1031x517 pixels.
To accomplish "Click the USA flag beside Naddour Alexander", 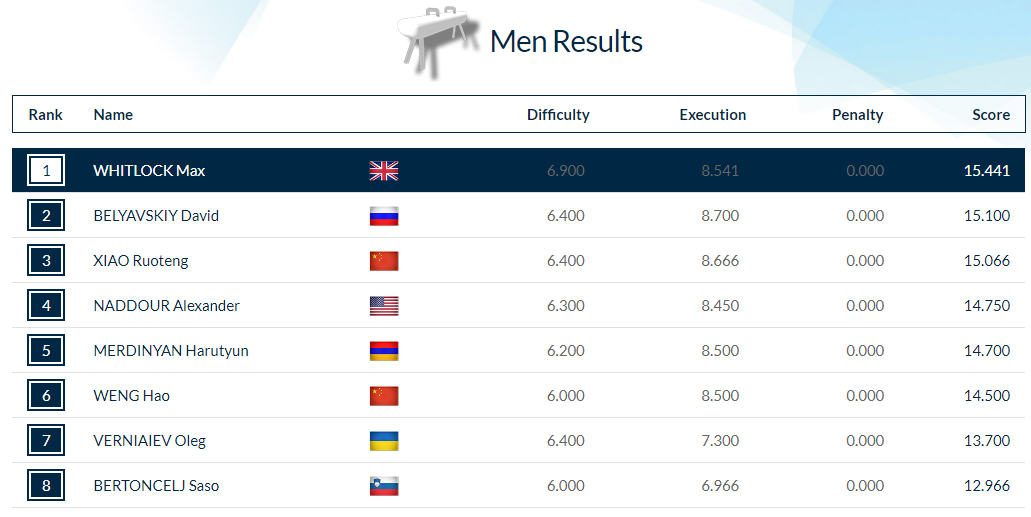I will (384, 306).
